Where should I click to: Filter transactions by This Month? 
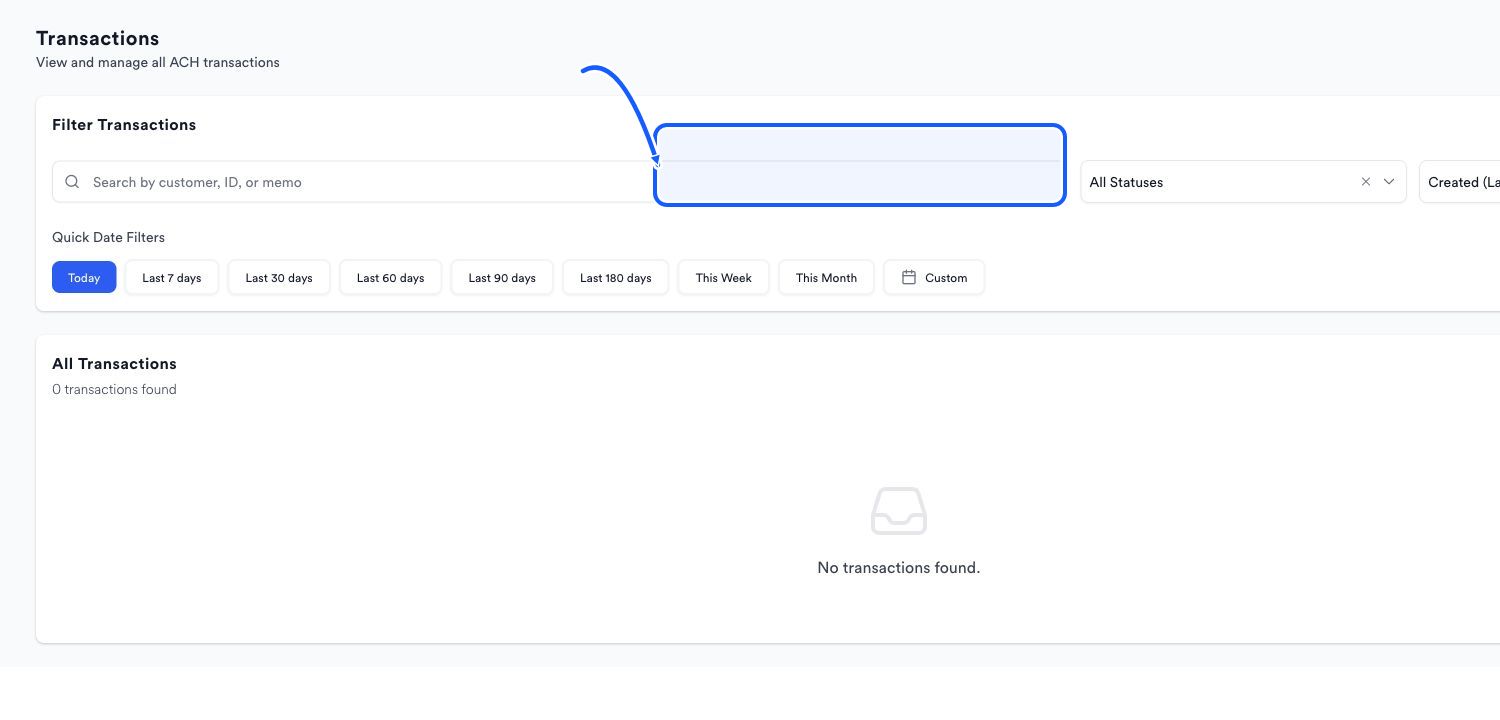click(x=826, y=278)
